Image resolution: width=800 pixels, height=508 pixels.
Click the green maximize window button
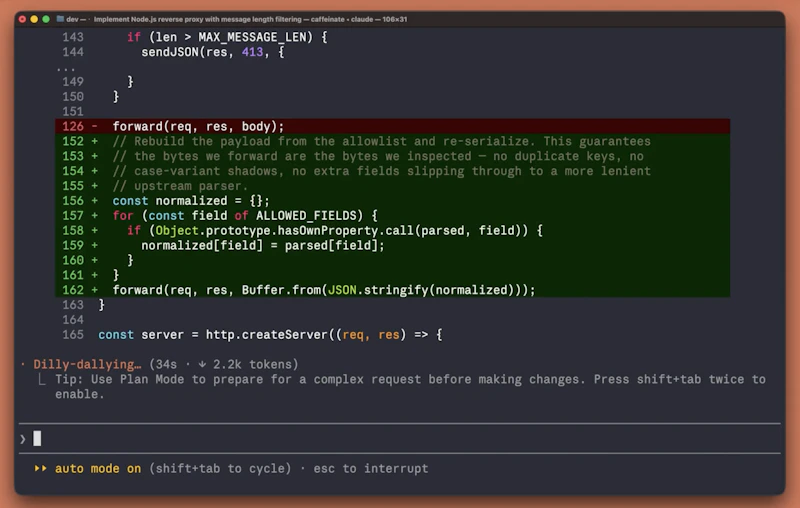(46, 19)
